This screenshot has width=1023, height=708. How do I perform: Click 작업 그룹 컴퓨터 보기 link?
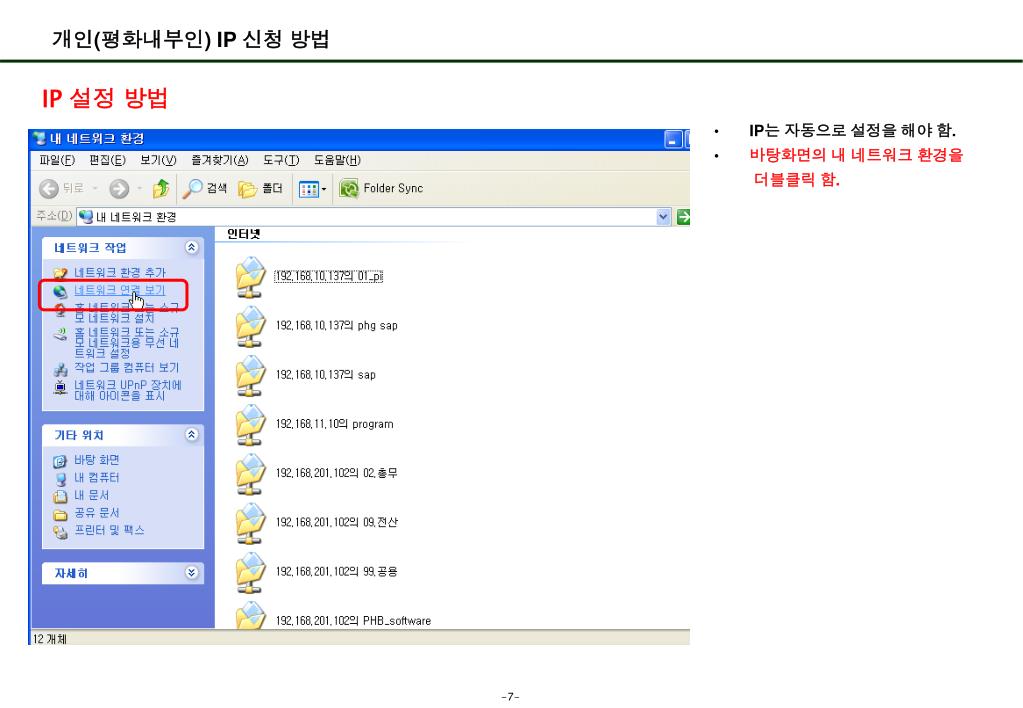(x=127, y=367)
